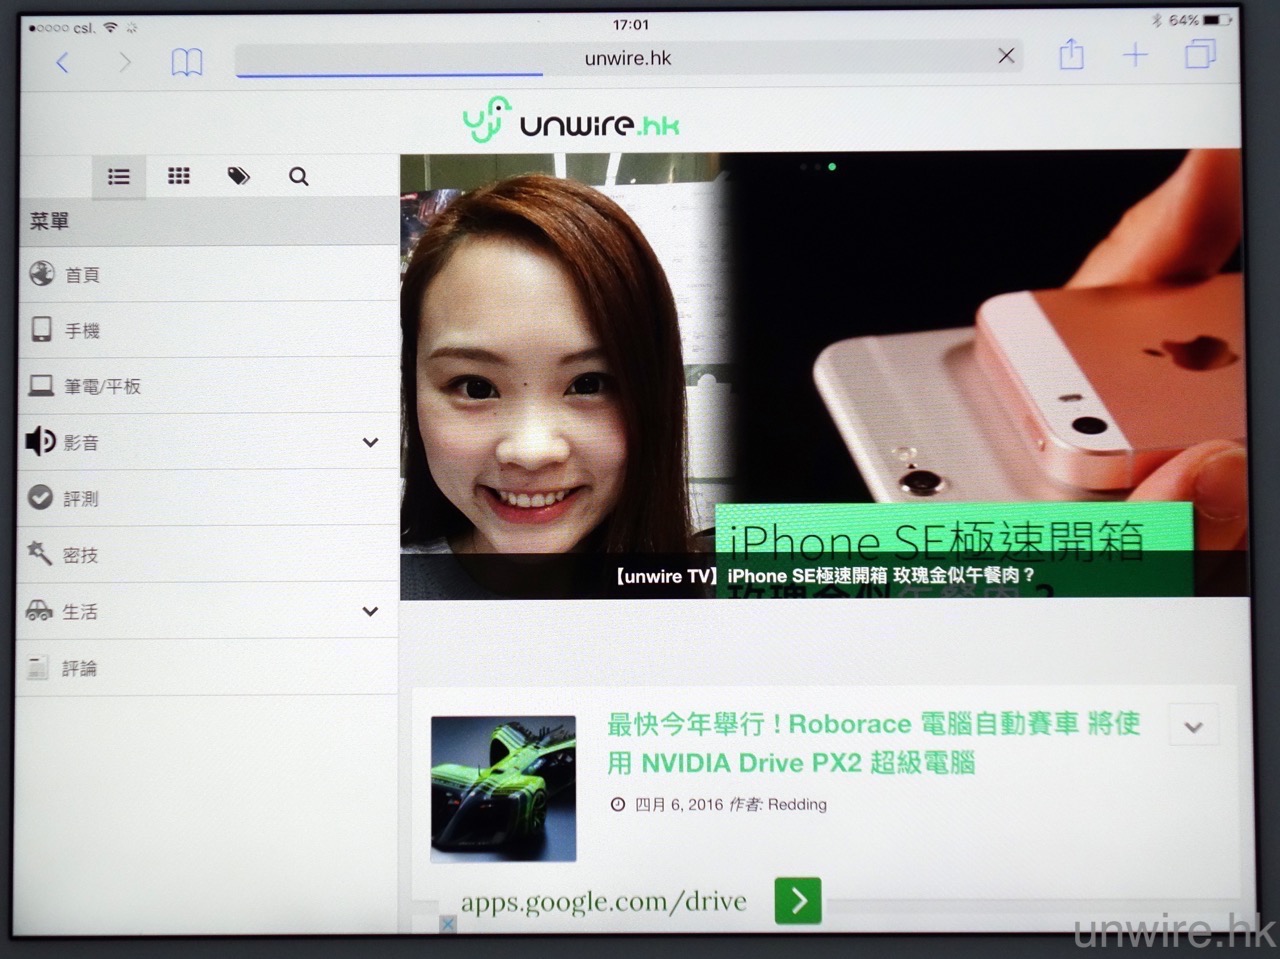Open the 手機 menu item
1280x959 pixels.
tap(82, 331)
